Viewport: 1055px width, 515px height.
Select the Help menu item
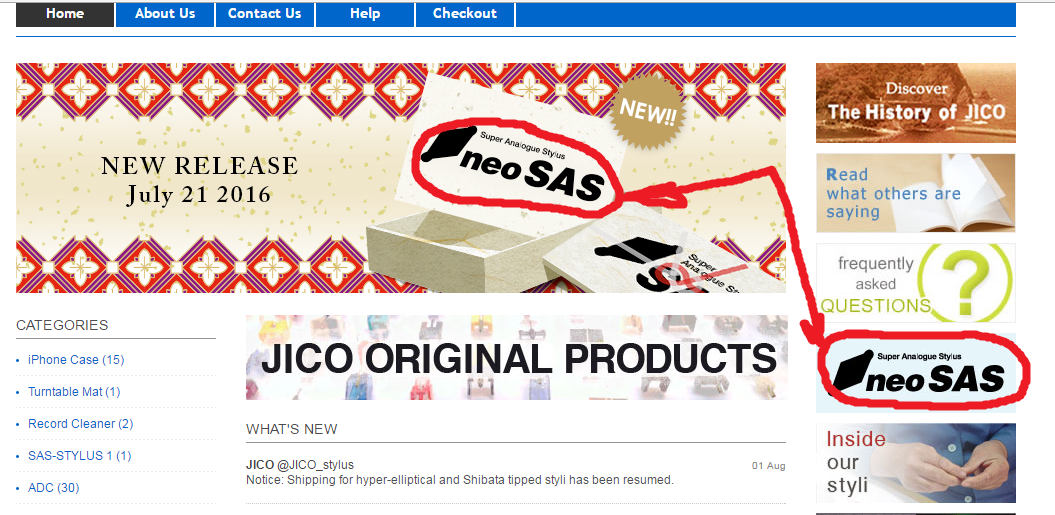tap(365, 14)
